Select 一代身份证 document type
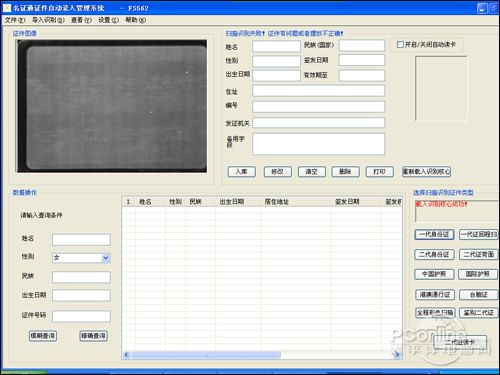Screen dimensions: 500x375 434,235
